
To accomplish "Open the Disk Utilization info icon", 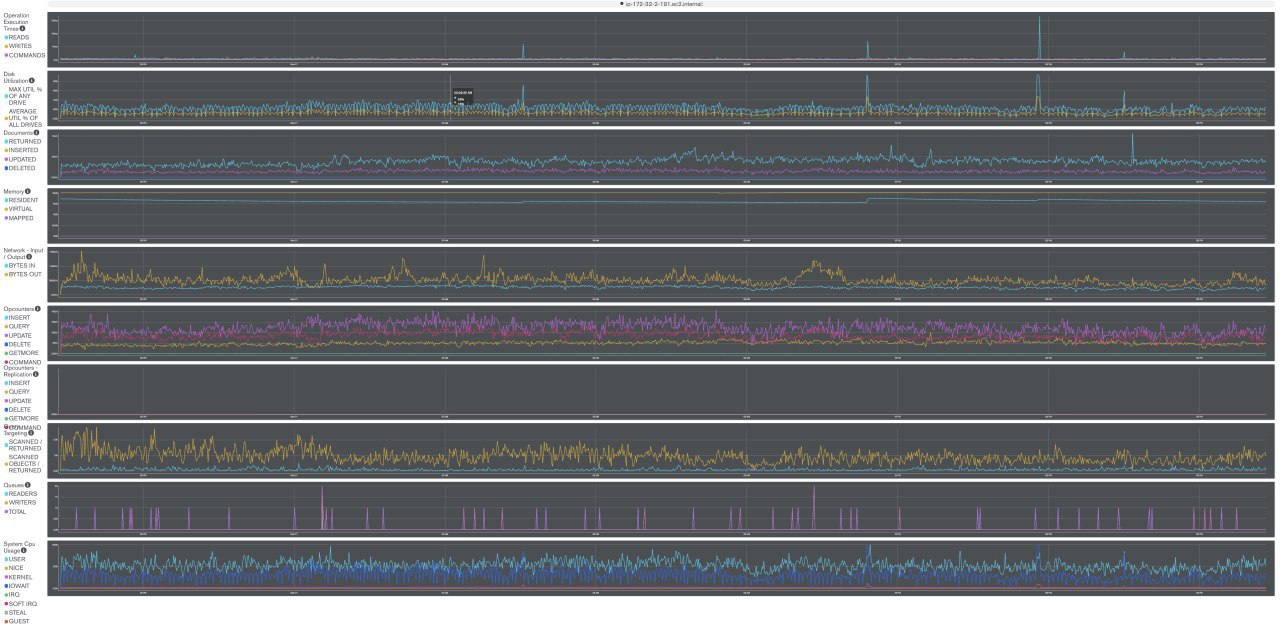I will point(31,80).
